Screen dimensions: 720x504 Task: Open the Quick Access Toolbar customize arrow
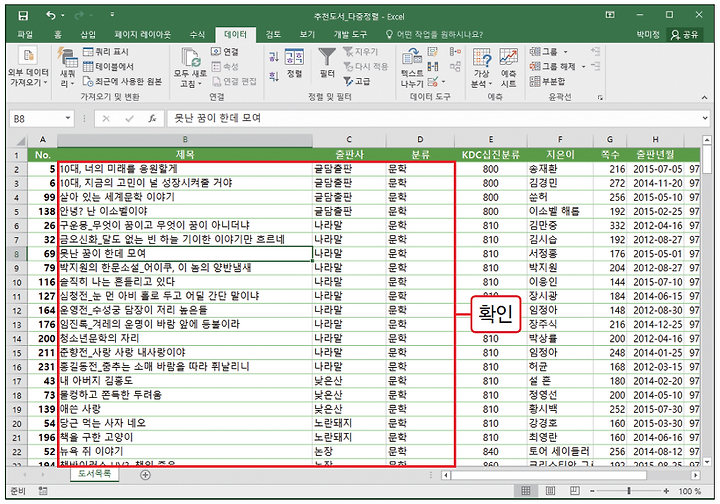[x=112, y=15]
